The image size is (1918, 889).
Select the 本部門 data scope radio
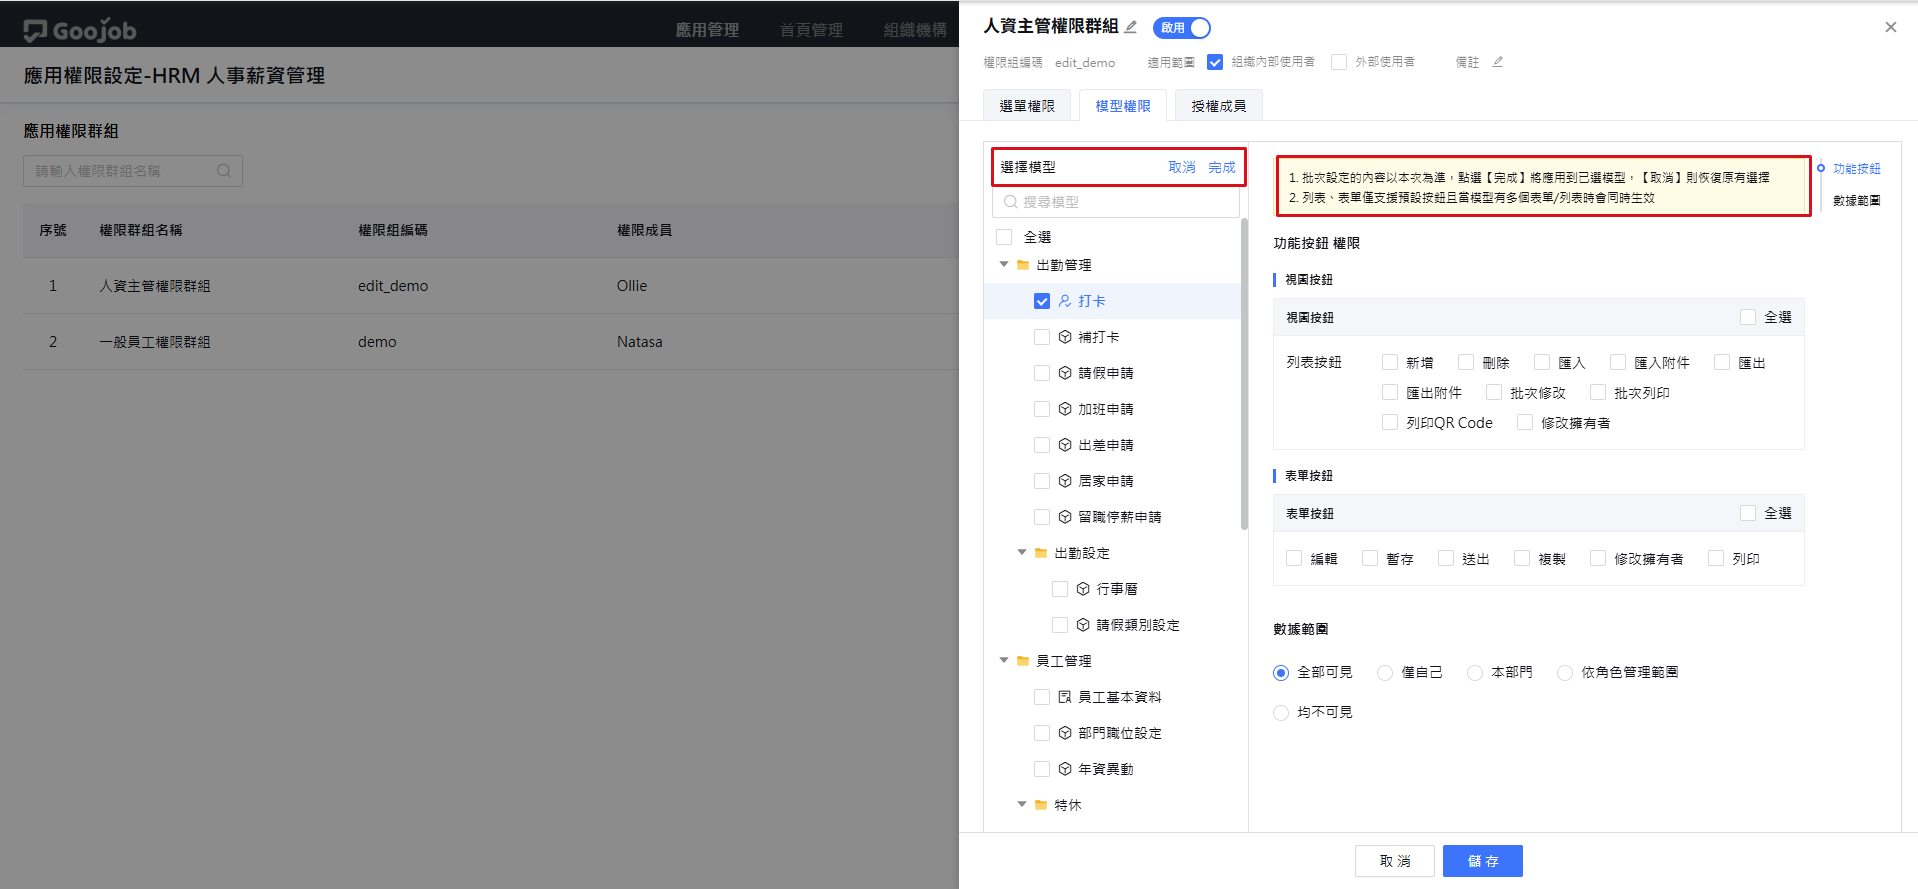[1475, 673]
